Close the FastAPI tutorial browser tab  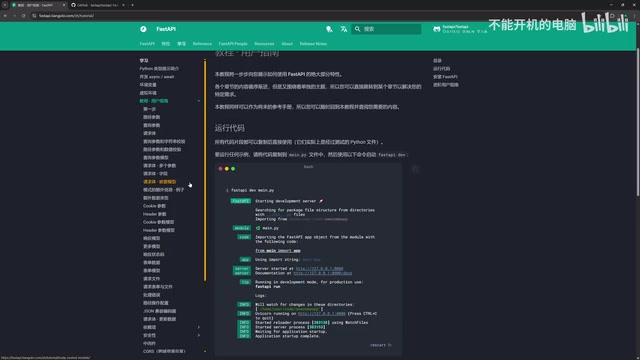click(64, 5)
